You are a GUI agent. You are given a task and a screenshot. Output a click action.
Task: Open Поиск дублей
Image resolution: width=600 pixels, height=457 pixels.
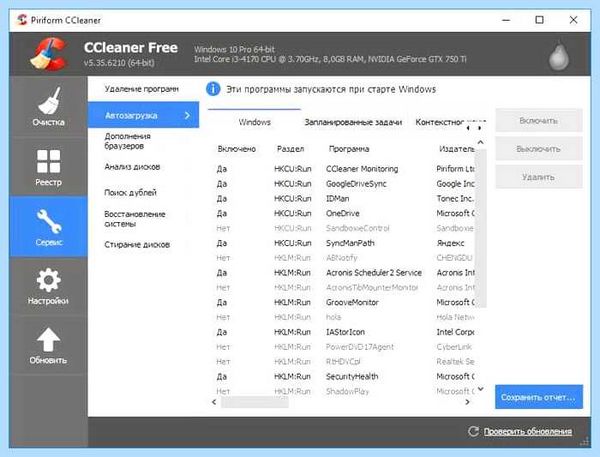coord(130,193)
